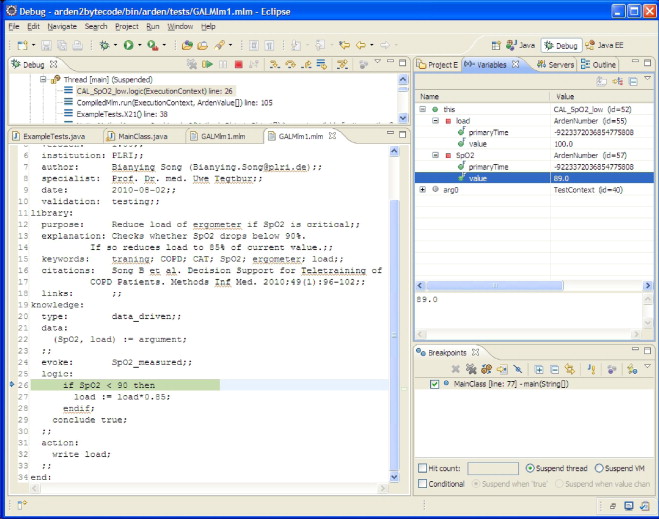The image size is (659, 519).
Task: Click the Step Return icon
Action: (306, 64)
